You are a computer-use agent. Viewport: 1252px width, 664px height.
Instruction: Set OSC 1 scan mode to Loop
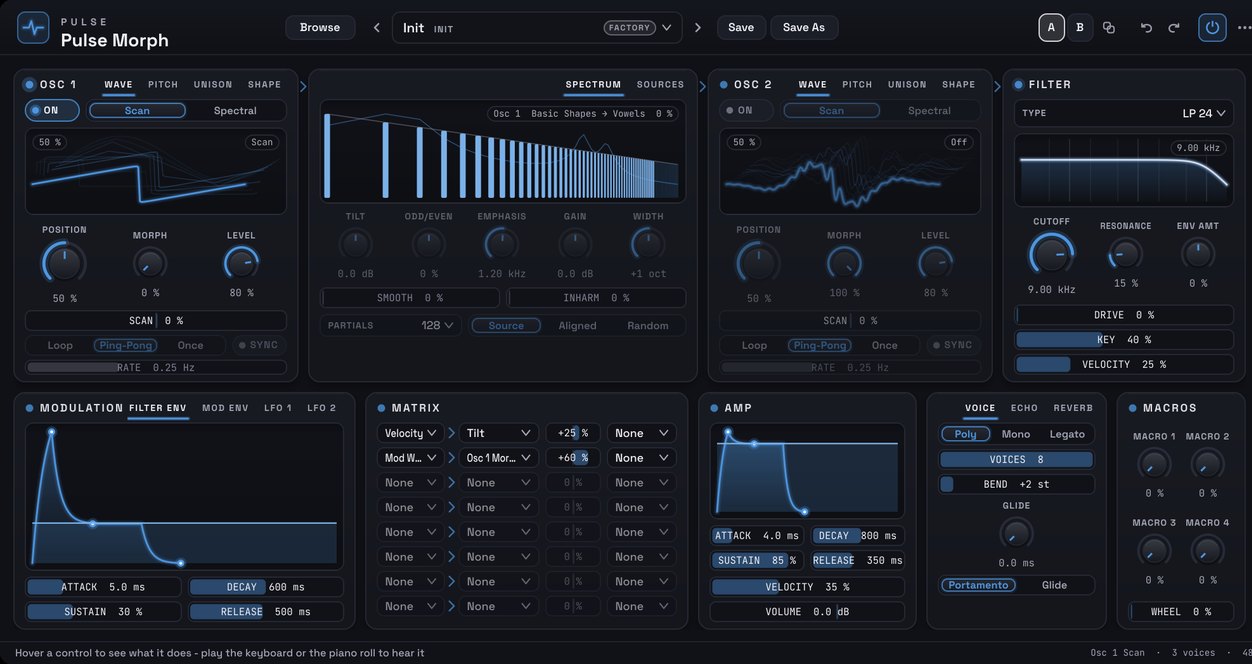(x=60, y=345)
